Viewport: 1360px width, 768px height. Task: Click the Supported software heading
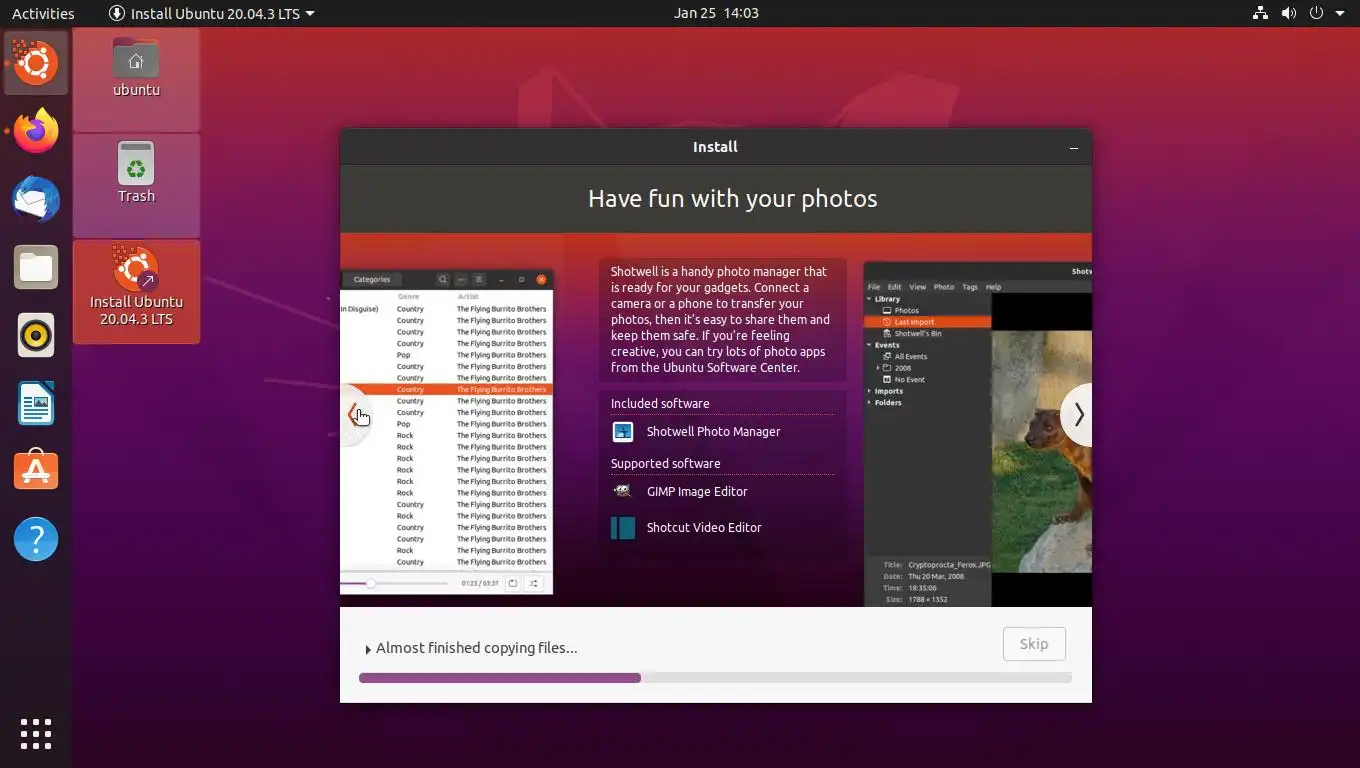coord(665,464)
